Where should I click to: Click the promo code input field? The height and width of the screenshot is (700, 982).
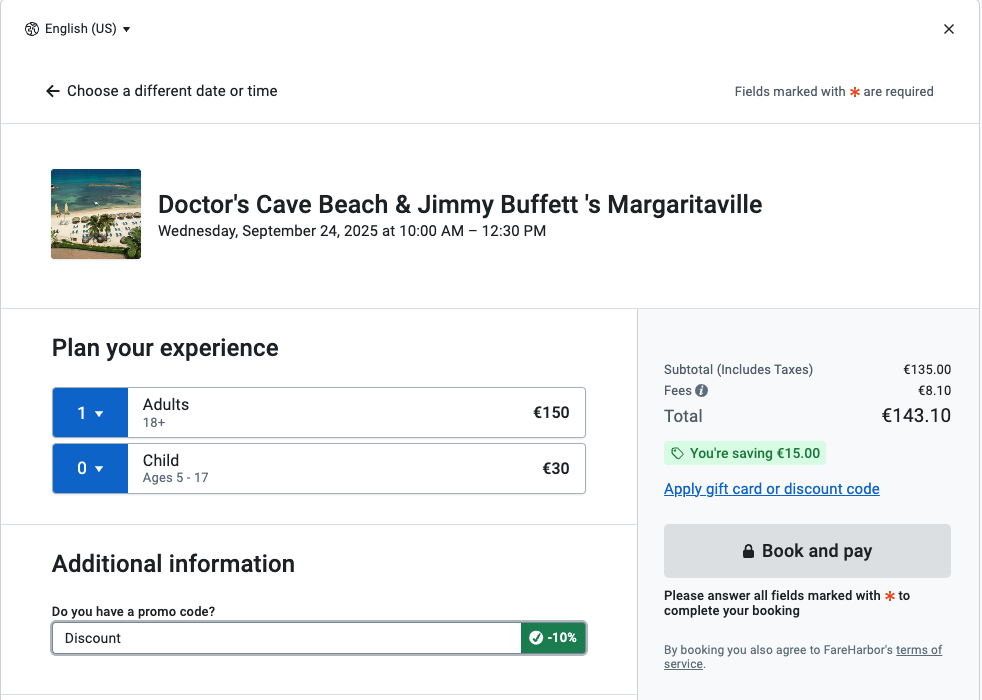point(286,638)
